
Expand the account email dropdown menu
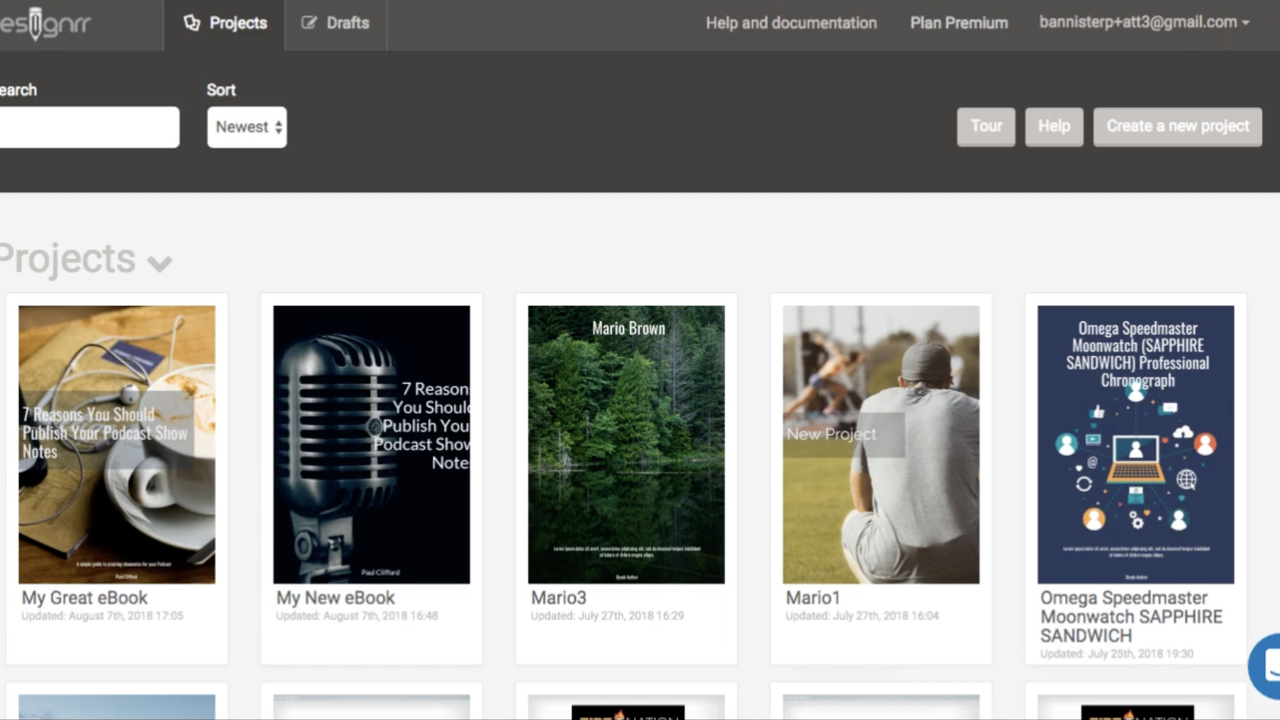(1144, 22)
